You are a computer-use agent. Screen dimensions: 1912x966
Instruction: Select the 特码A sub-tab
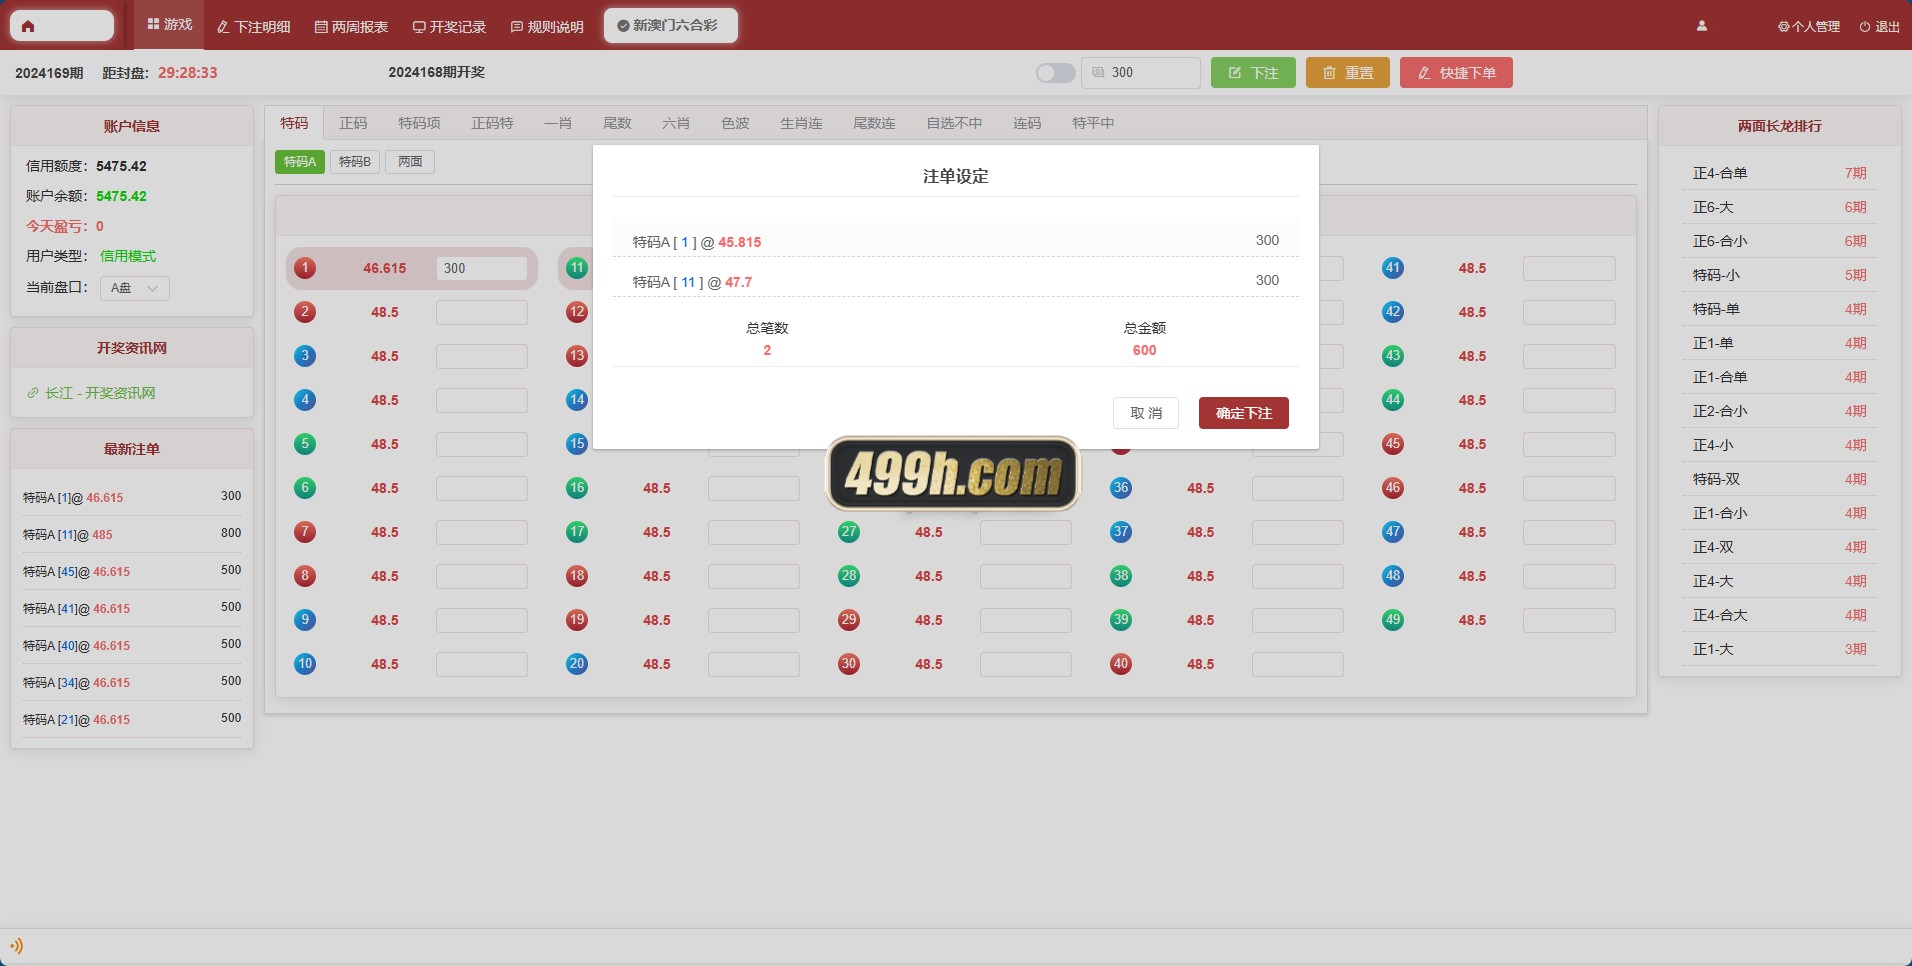coord(300,162)
